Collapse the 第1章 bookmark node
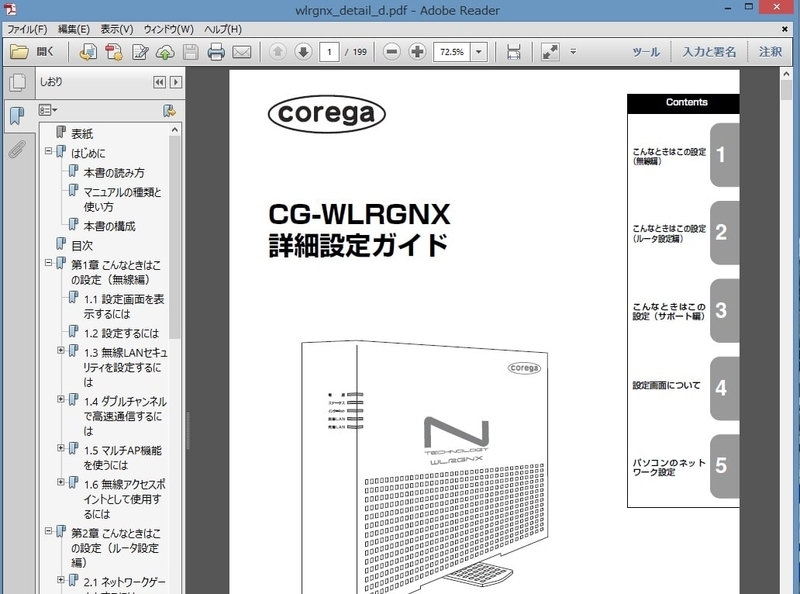Screen dimensions: 800x594 (x=48, y=263)
